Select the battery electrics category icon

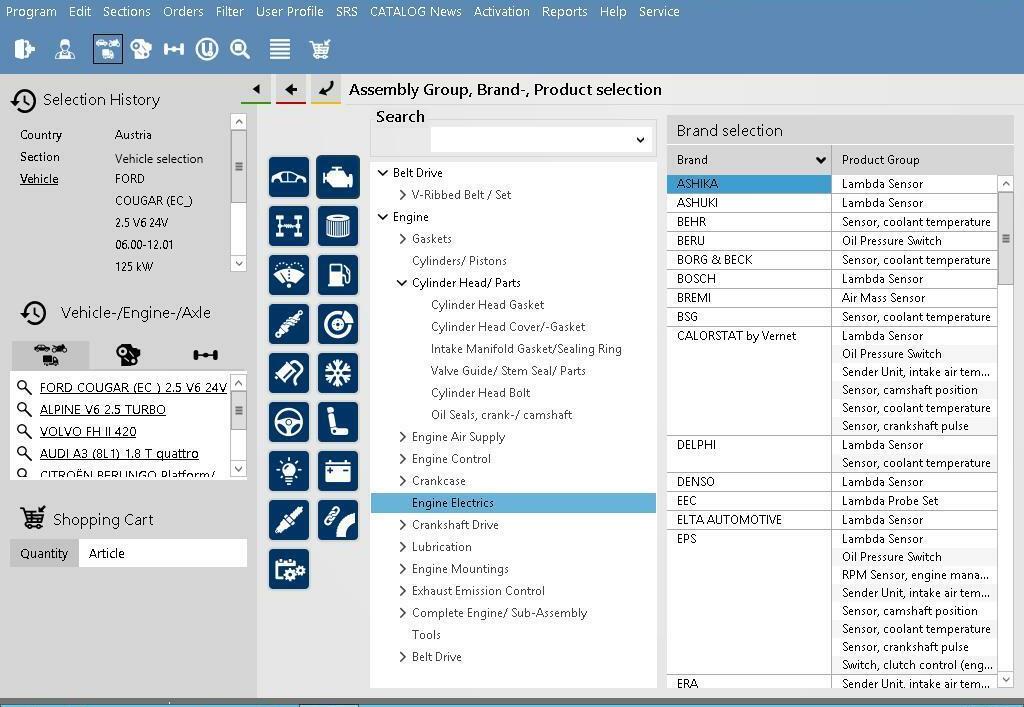pos(338,471)
